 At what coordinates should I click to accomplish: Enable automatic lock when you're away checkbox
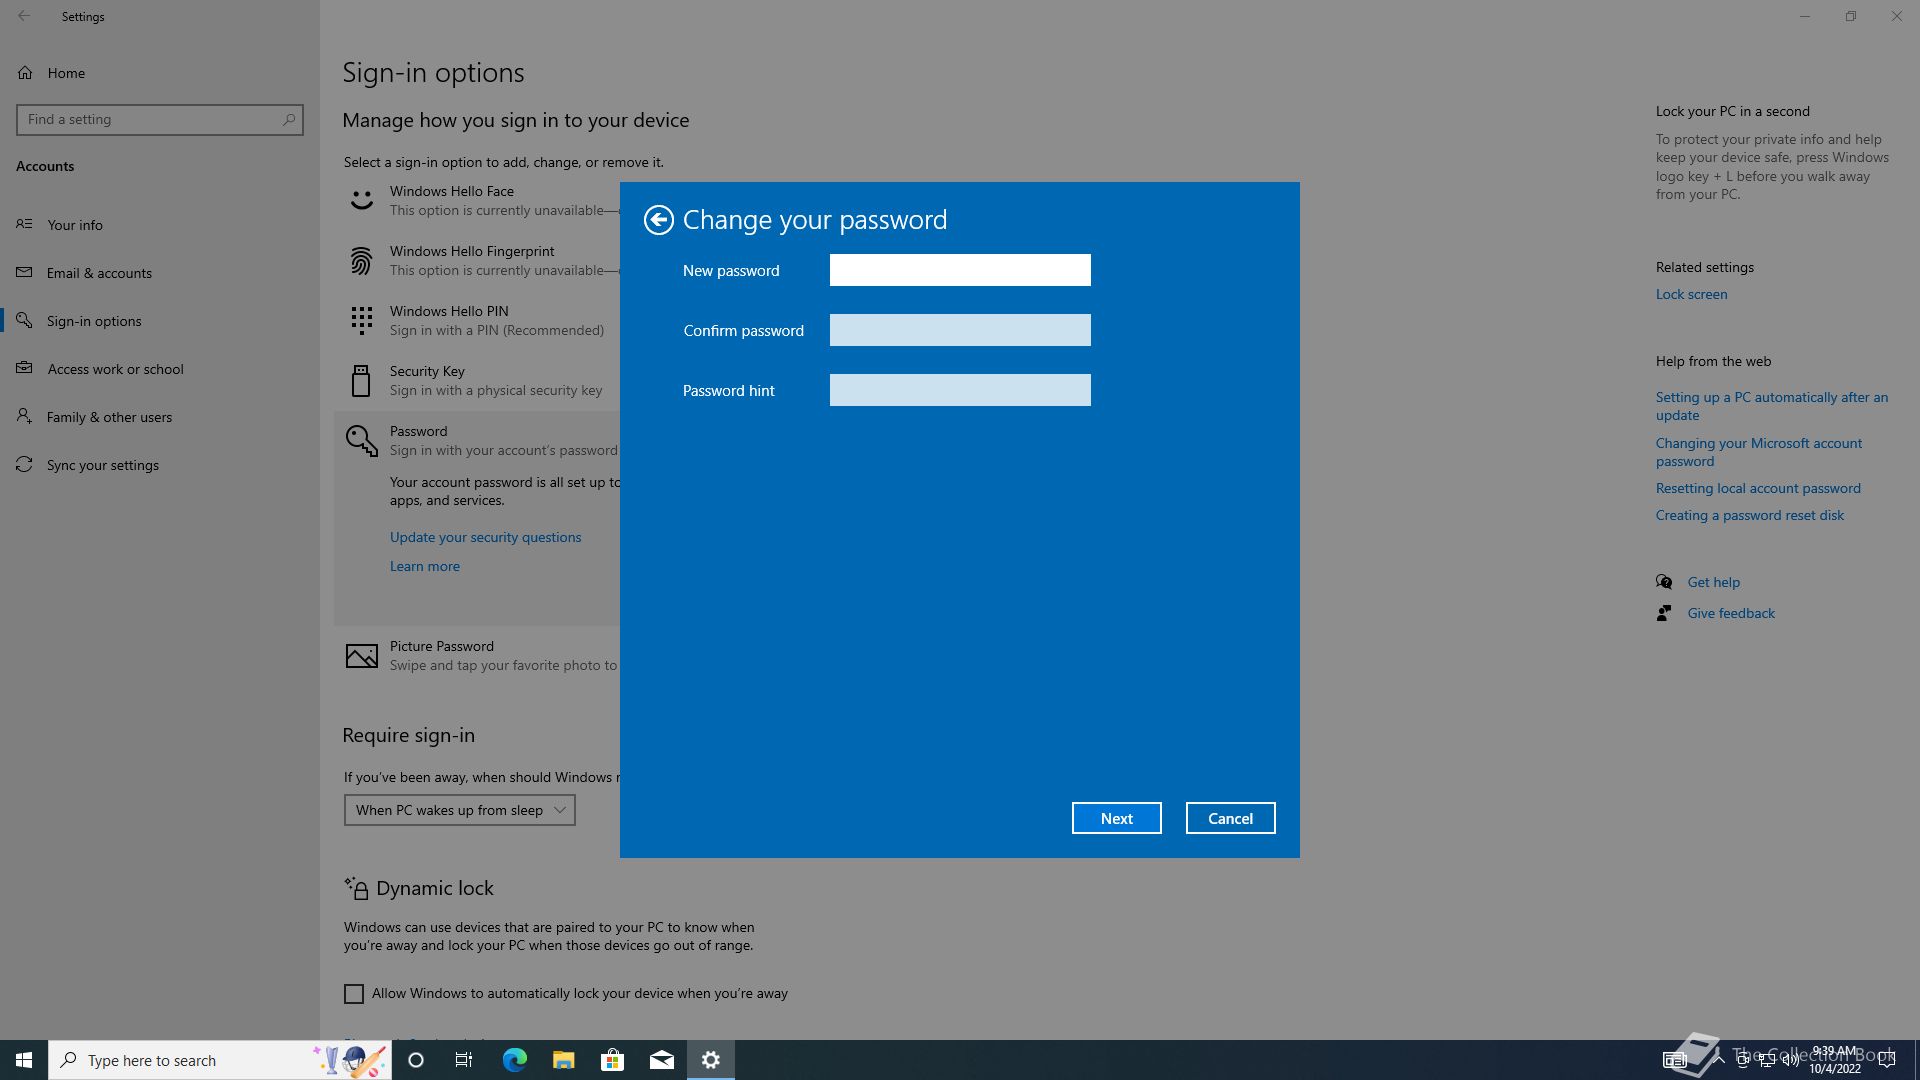point(354,993)
